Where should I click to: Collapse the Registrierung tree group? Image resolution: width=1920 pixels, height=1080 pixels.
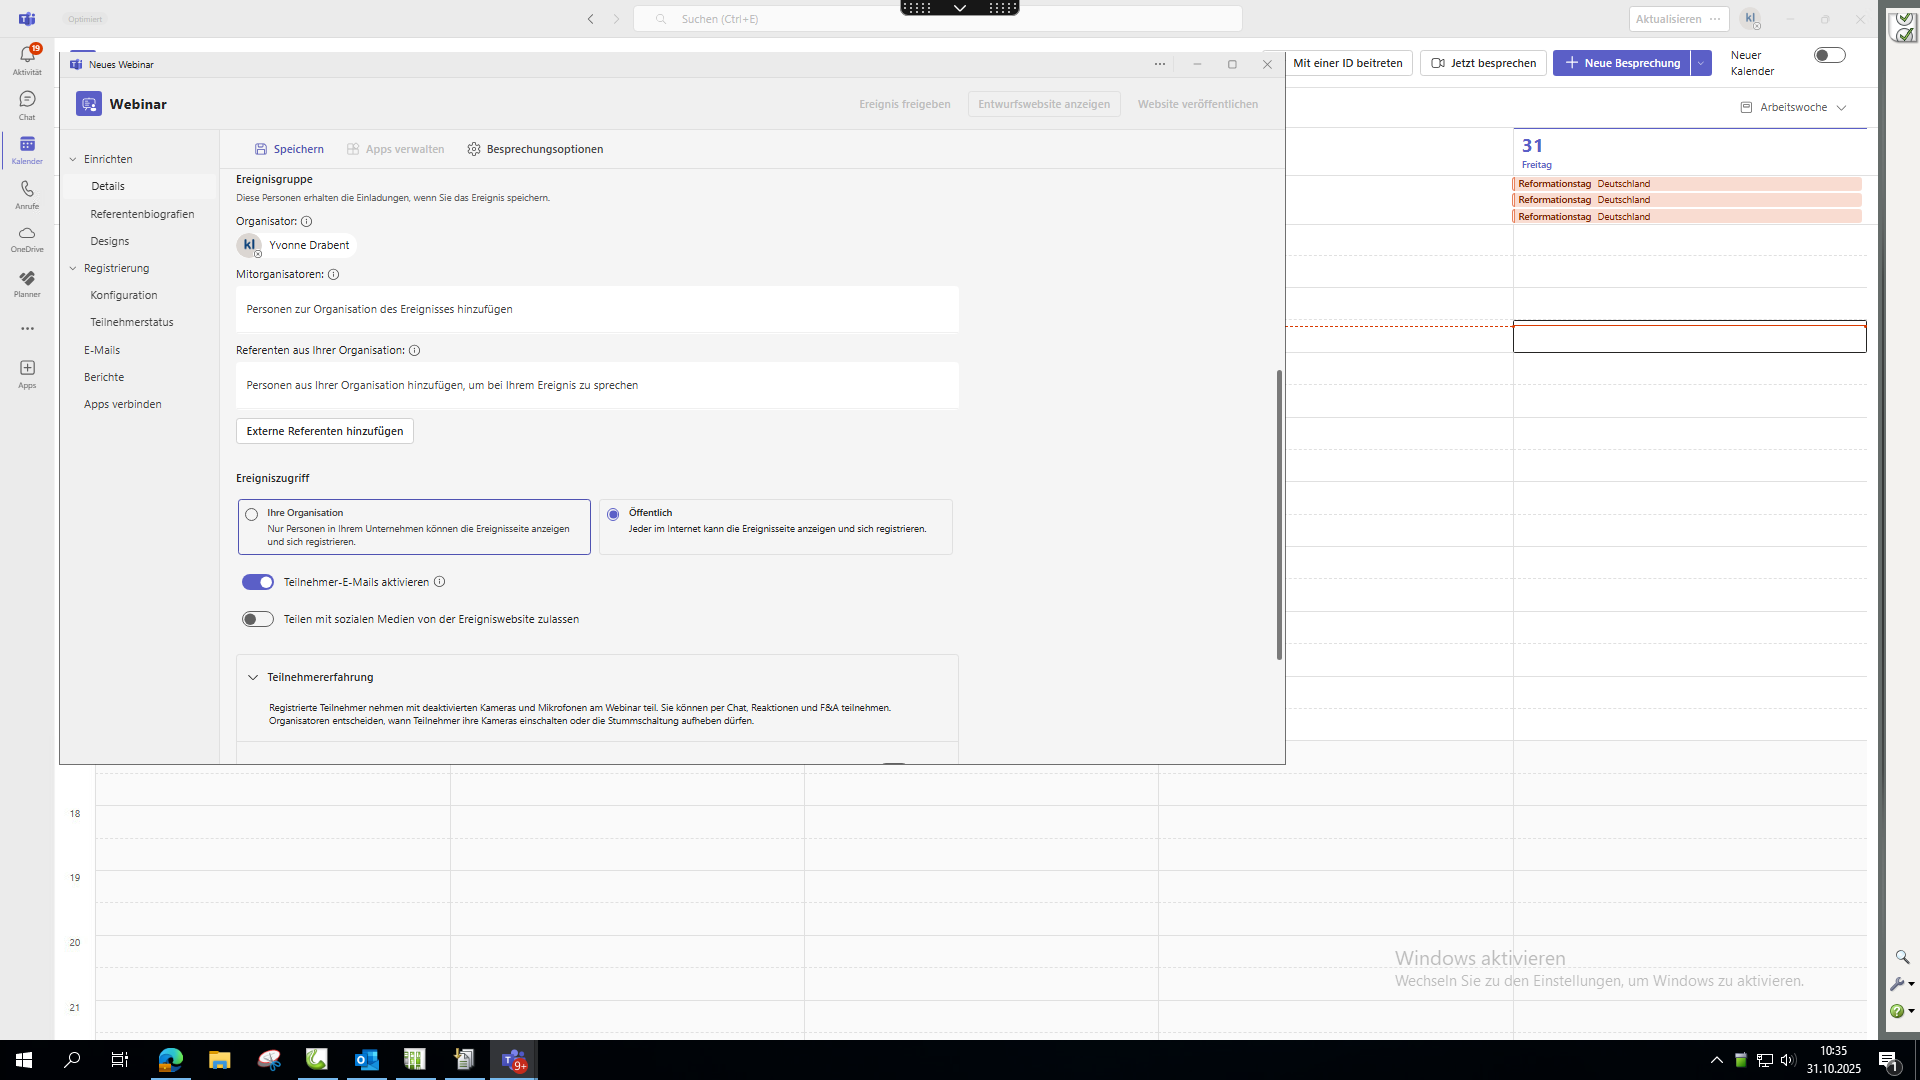pyautogui.click(x=73, y=268)
